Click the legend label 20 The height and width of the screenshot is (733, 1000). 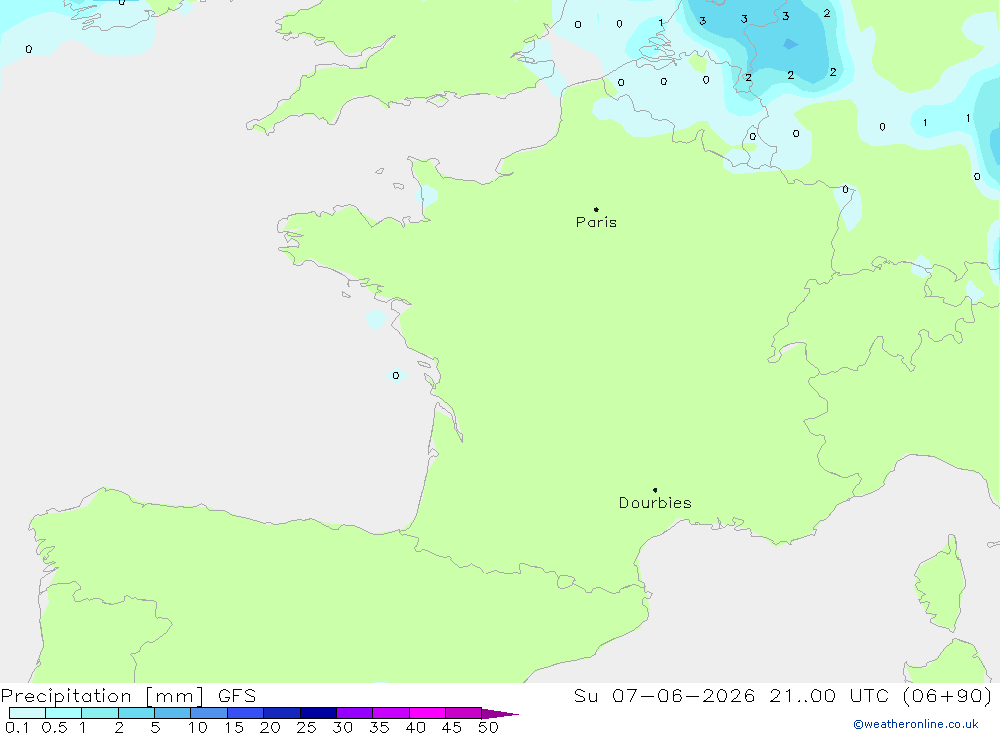pyautogui.click(x=270, y=727)
